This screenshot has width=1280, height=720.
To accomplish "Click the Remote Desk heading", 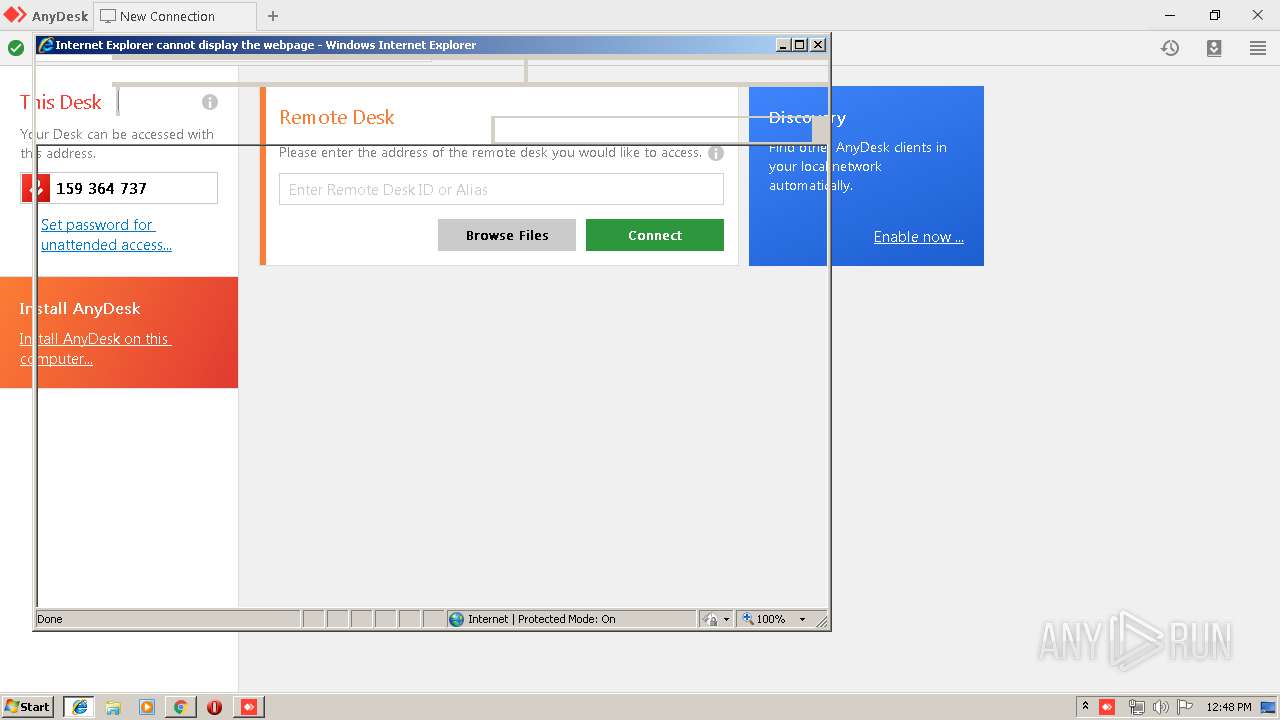I will pyautogui.click(x=337, y=117).
